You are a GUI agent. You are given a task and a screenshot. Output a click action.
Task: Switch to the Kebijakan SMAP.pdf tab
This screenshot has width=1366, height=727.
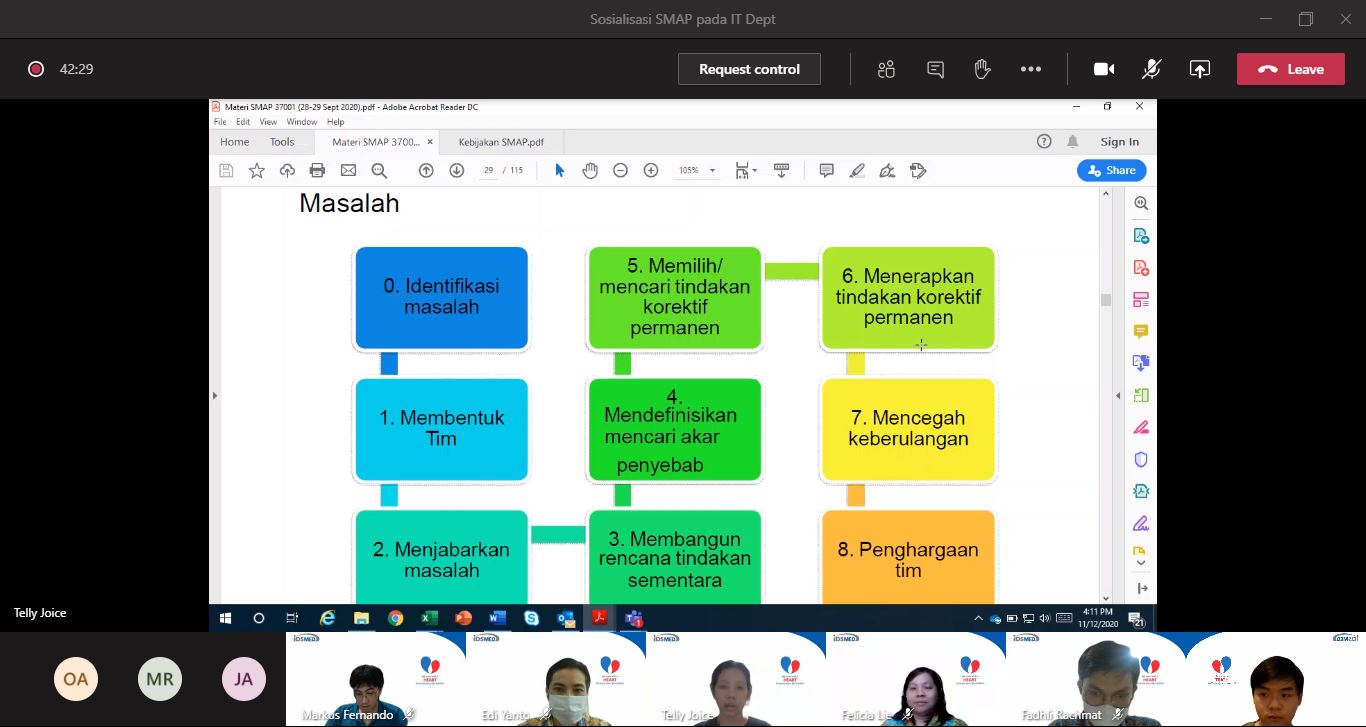[x=501, y=142]
